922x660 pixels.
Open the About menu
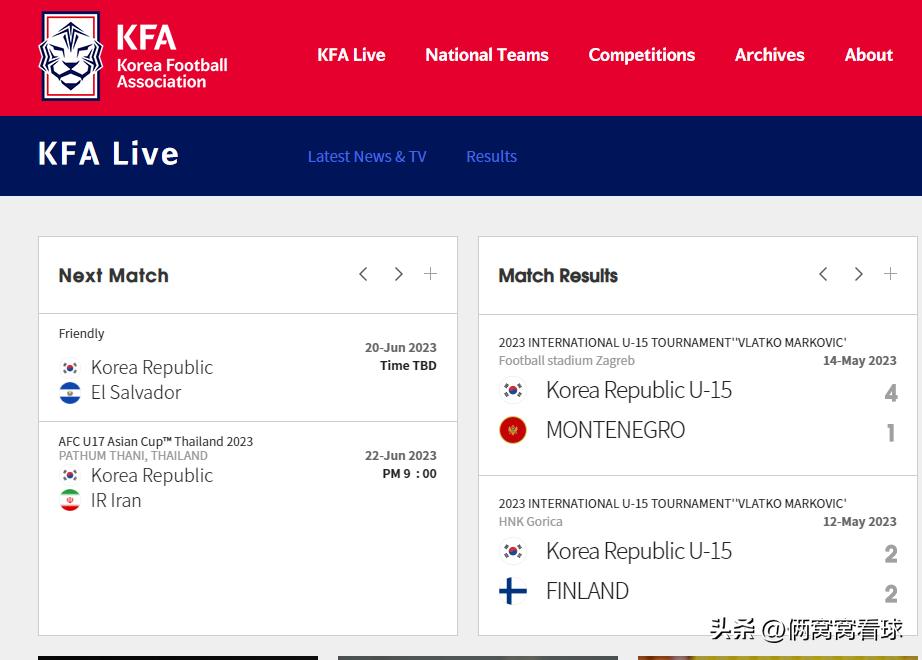(x=868, y=55)
